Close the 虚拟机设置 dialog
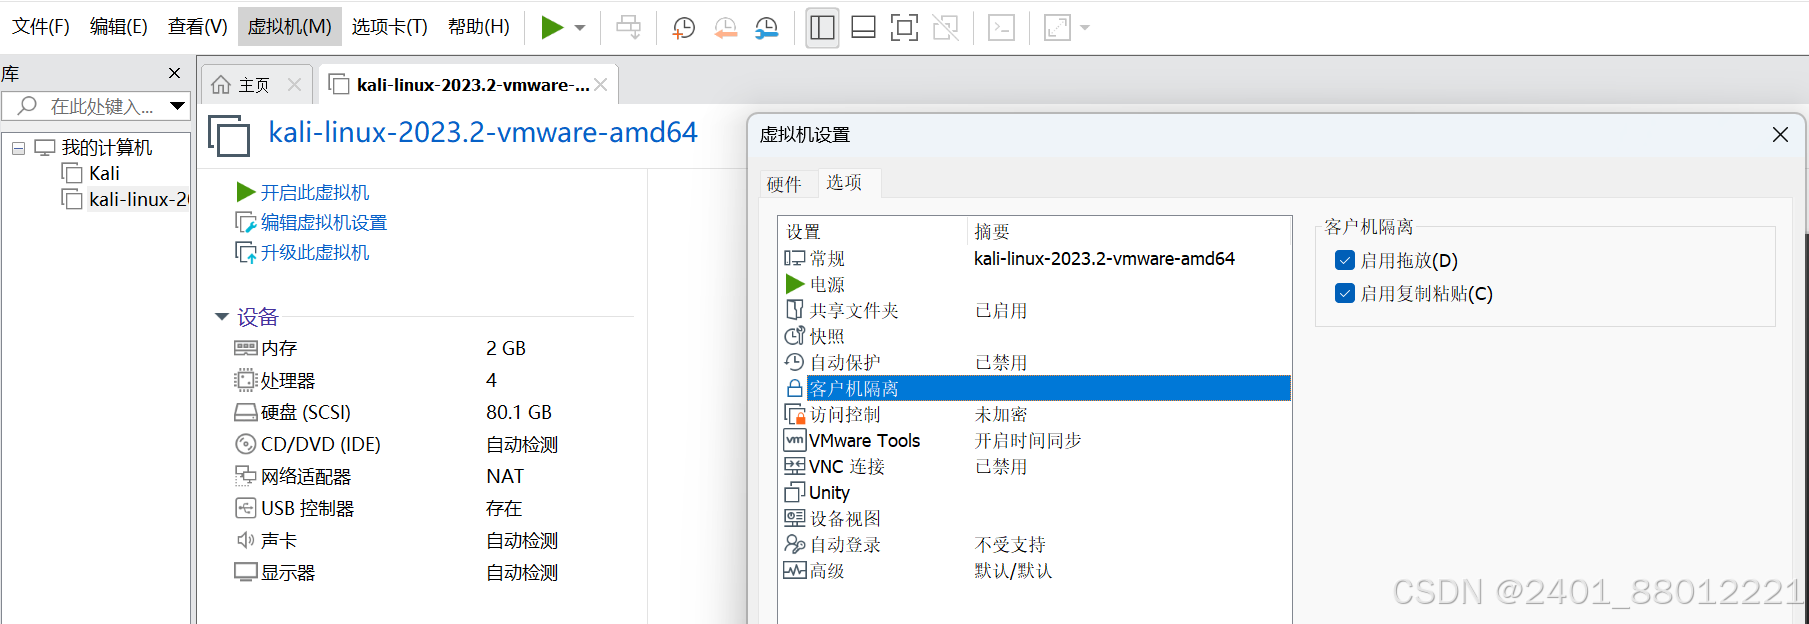1809x624 pixels. 1780,135
